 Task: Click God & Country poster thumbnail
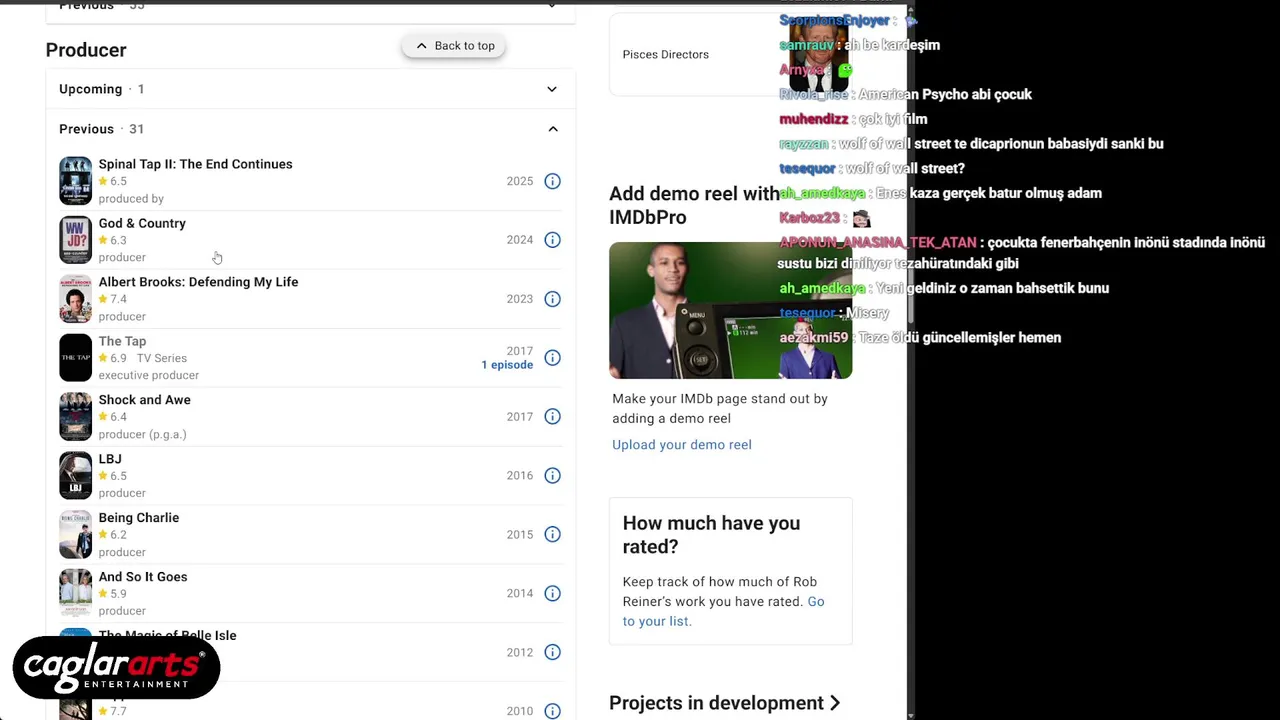[x=75, y=240]
